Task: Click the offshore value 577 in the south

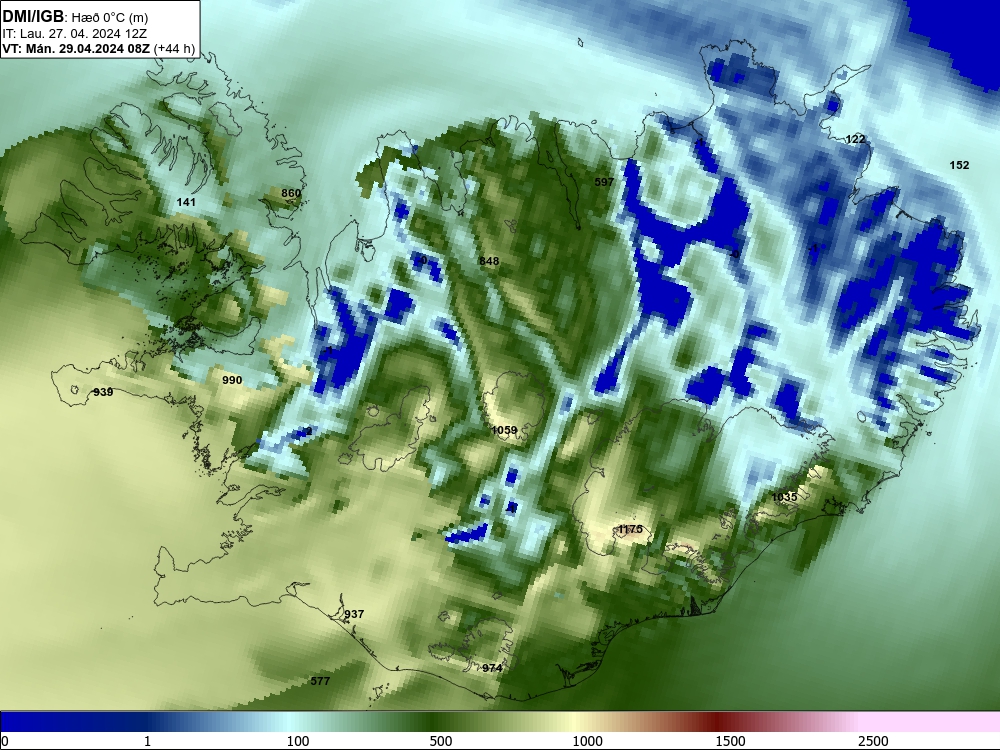Action: (x=320, y=681)
